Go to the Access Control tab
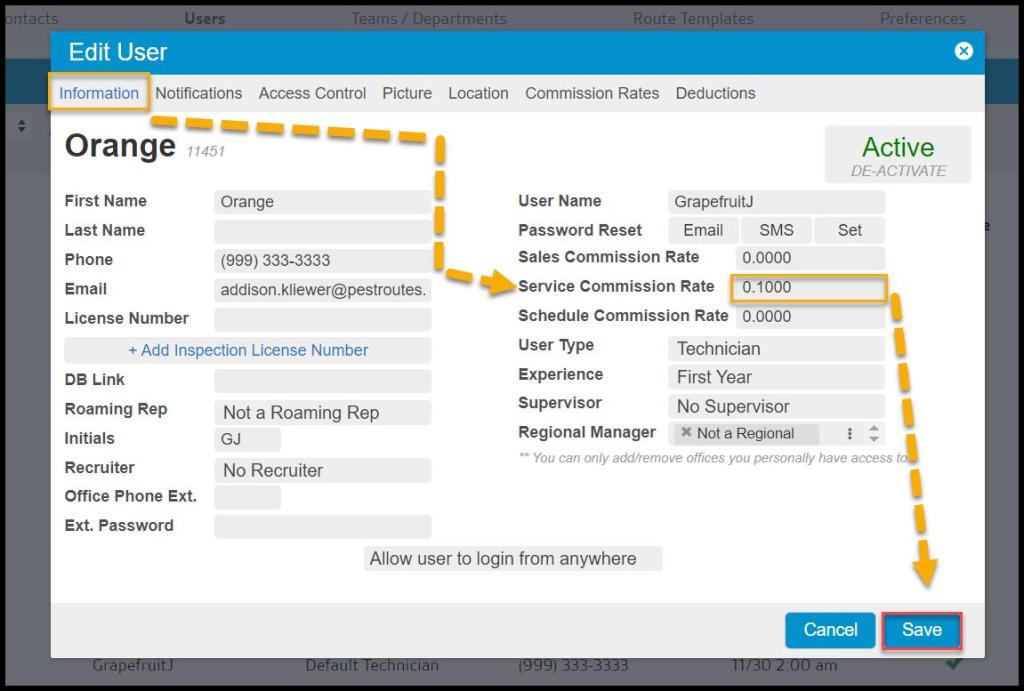1024x691 pixels. [x=312, y=93]
